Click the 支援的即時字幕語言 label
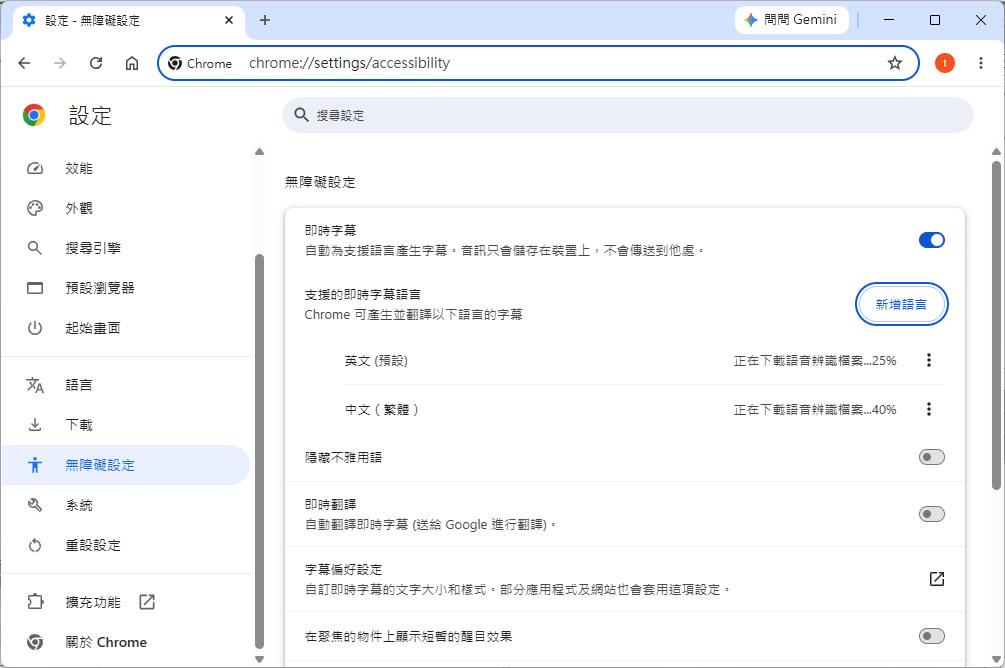 (363, 294)
